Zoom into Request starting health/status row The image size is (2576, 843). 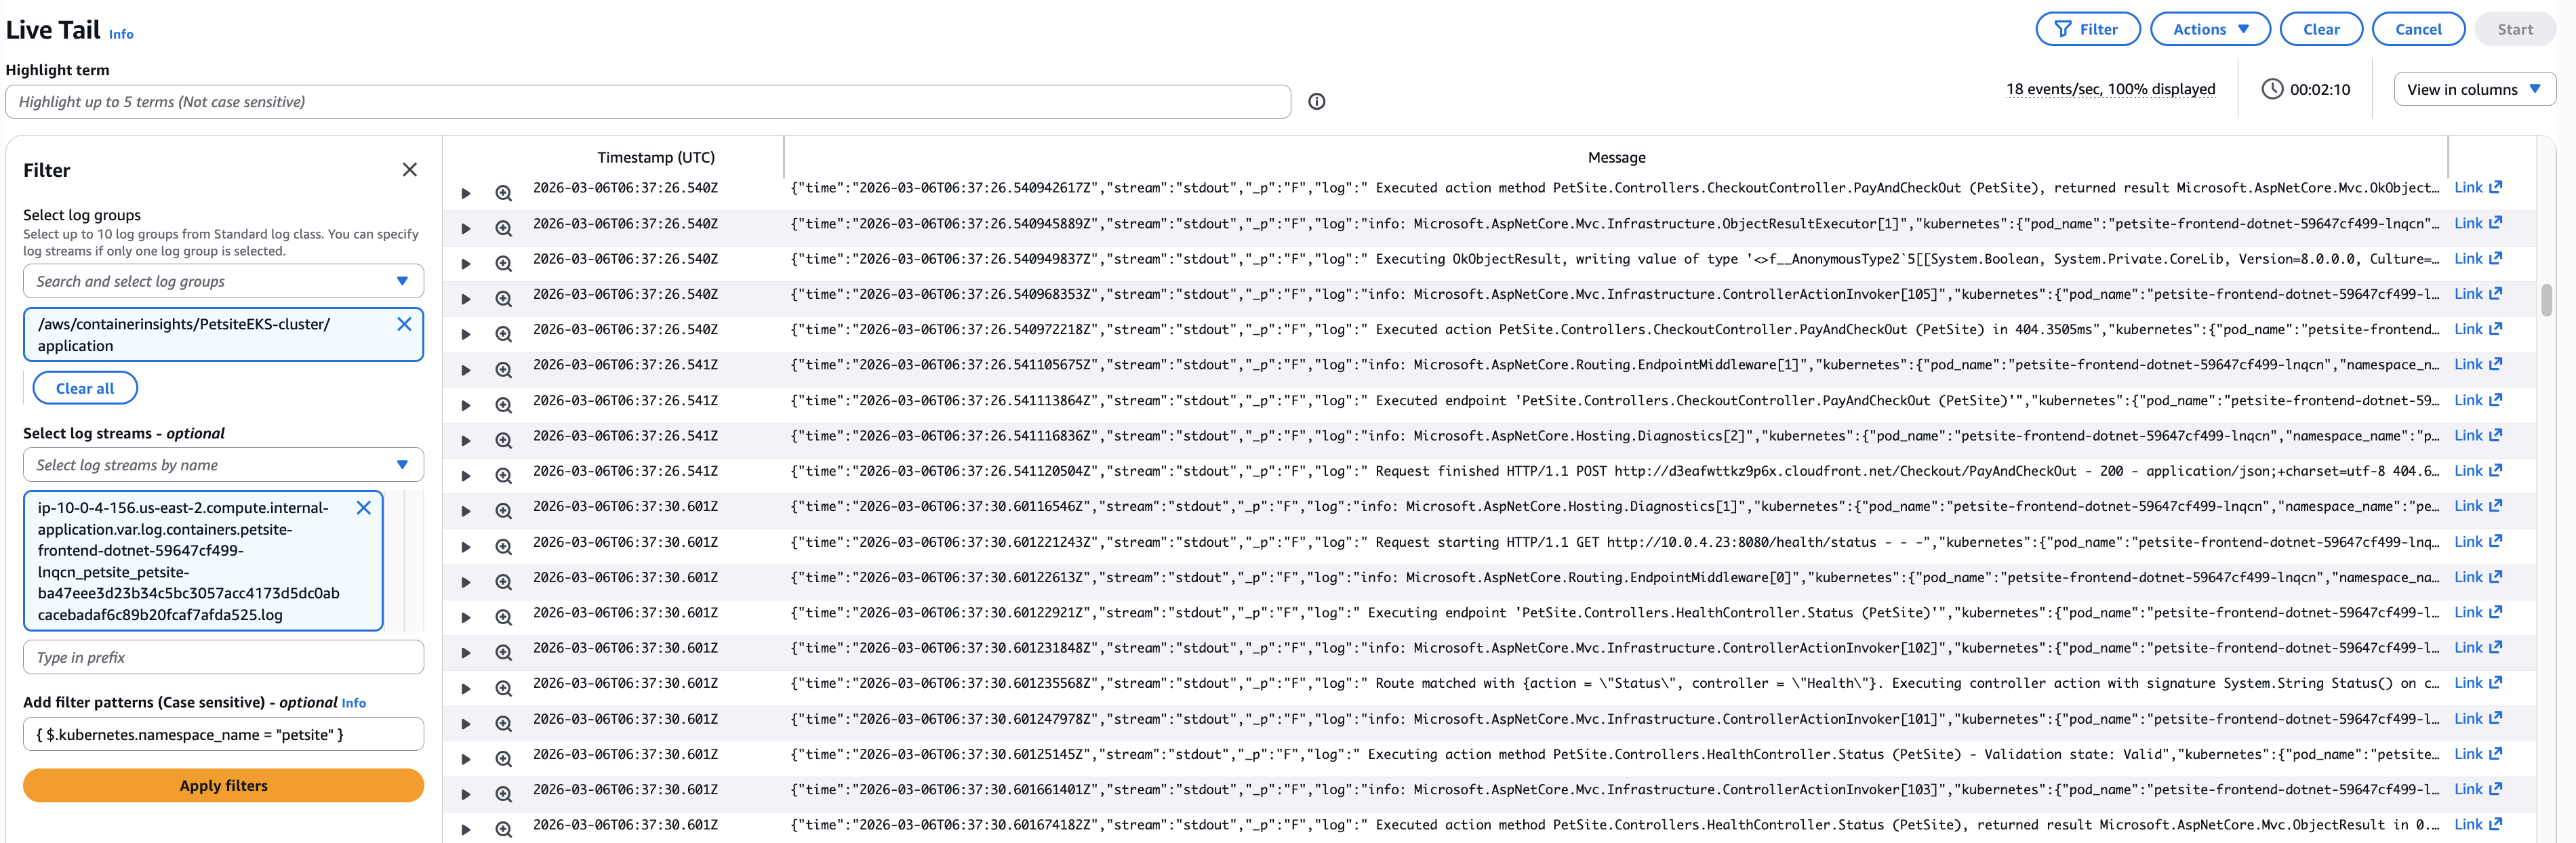pyautogui.click(x=503, y=547)
